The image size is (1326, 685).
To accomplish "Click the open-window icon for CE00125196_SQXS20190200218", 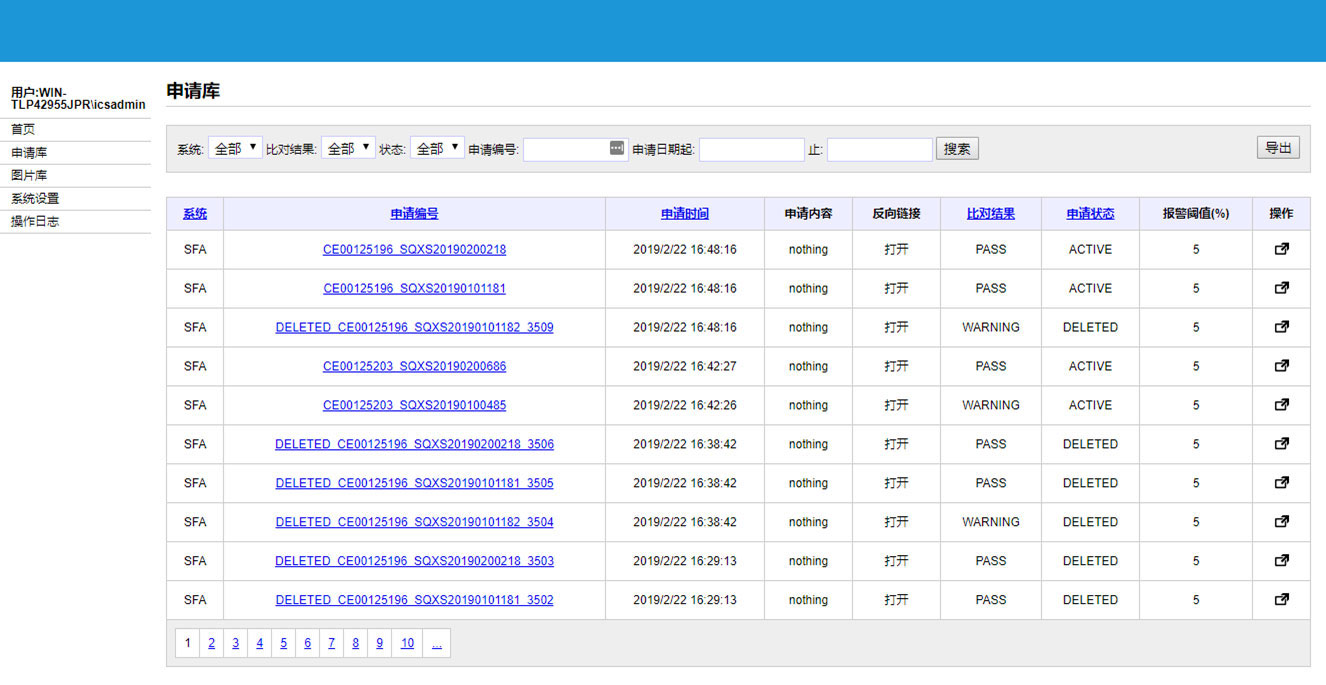I will click(x=1281, y=249).
